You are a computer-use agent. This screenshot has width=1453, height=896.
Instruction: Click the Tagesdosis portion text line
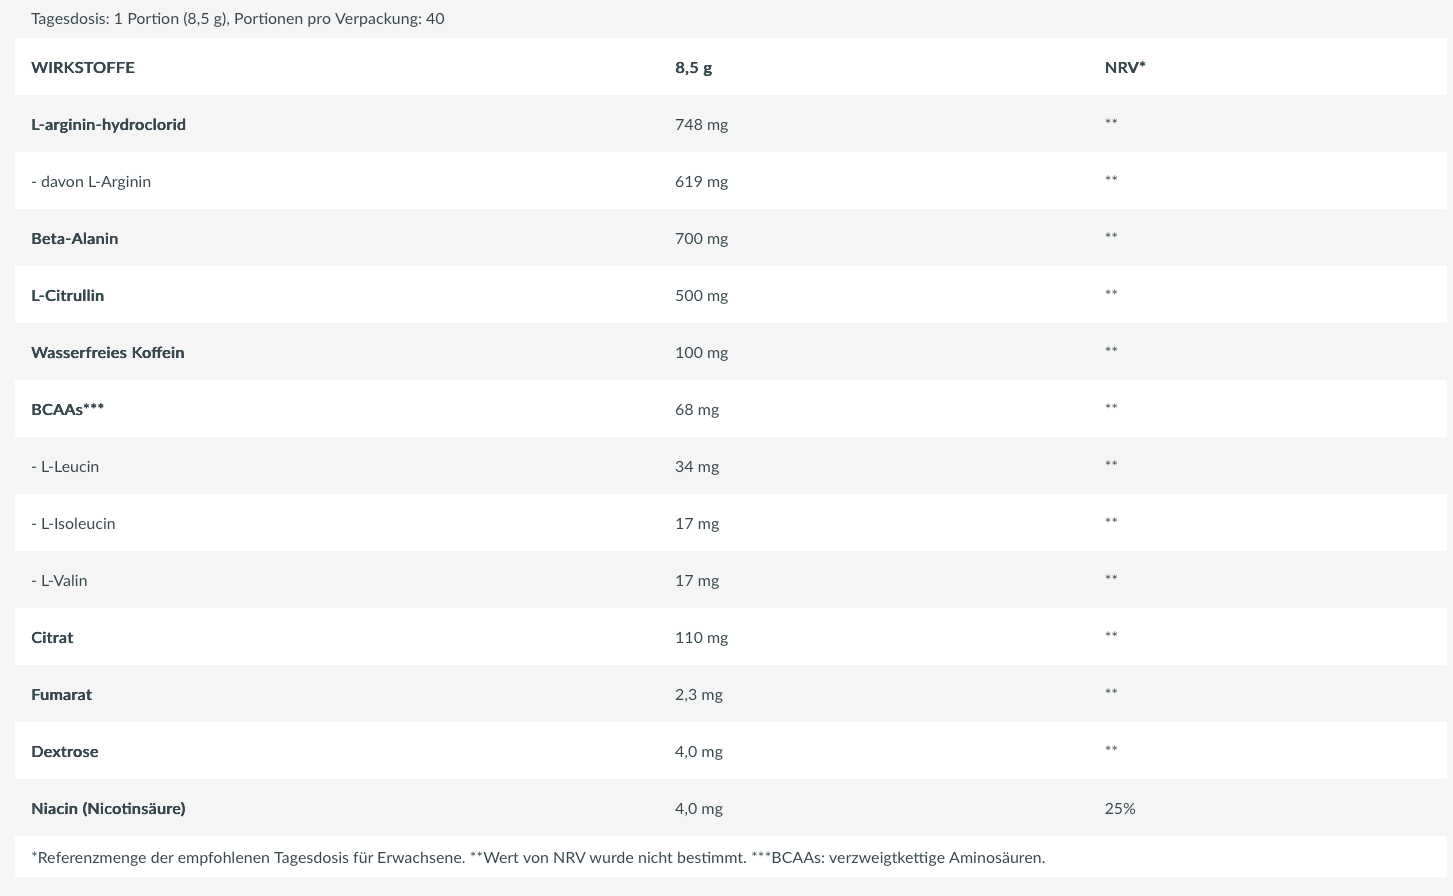(x=238, y=18)
